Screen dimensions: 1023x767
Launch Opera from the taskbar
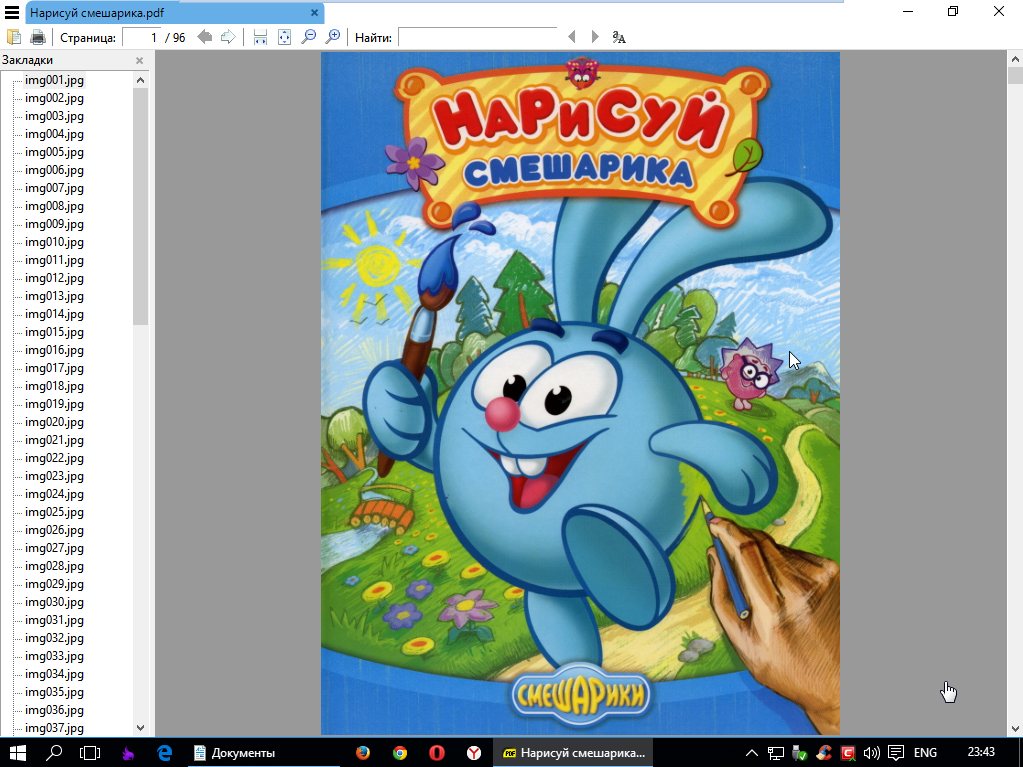(x=436, y=753)
